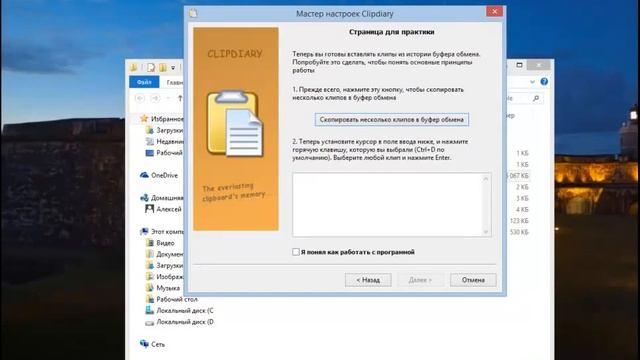640x360 pixels.
Task: Select 'Избранное' in the navigation pane
Action: [167, 119]
